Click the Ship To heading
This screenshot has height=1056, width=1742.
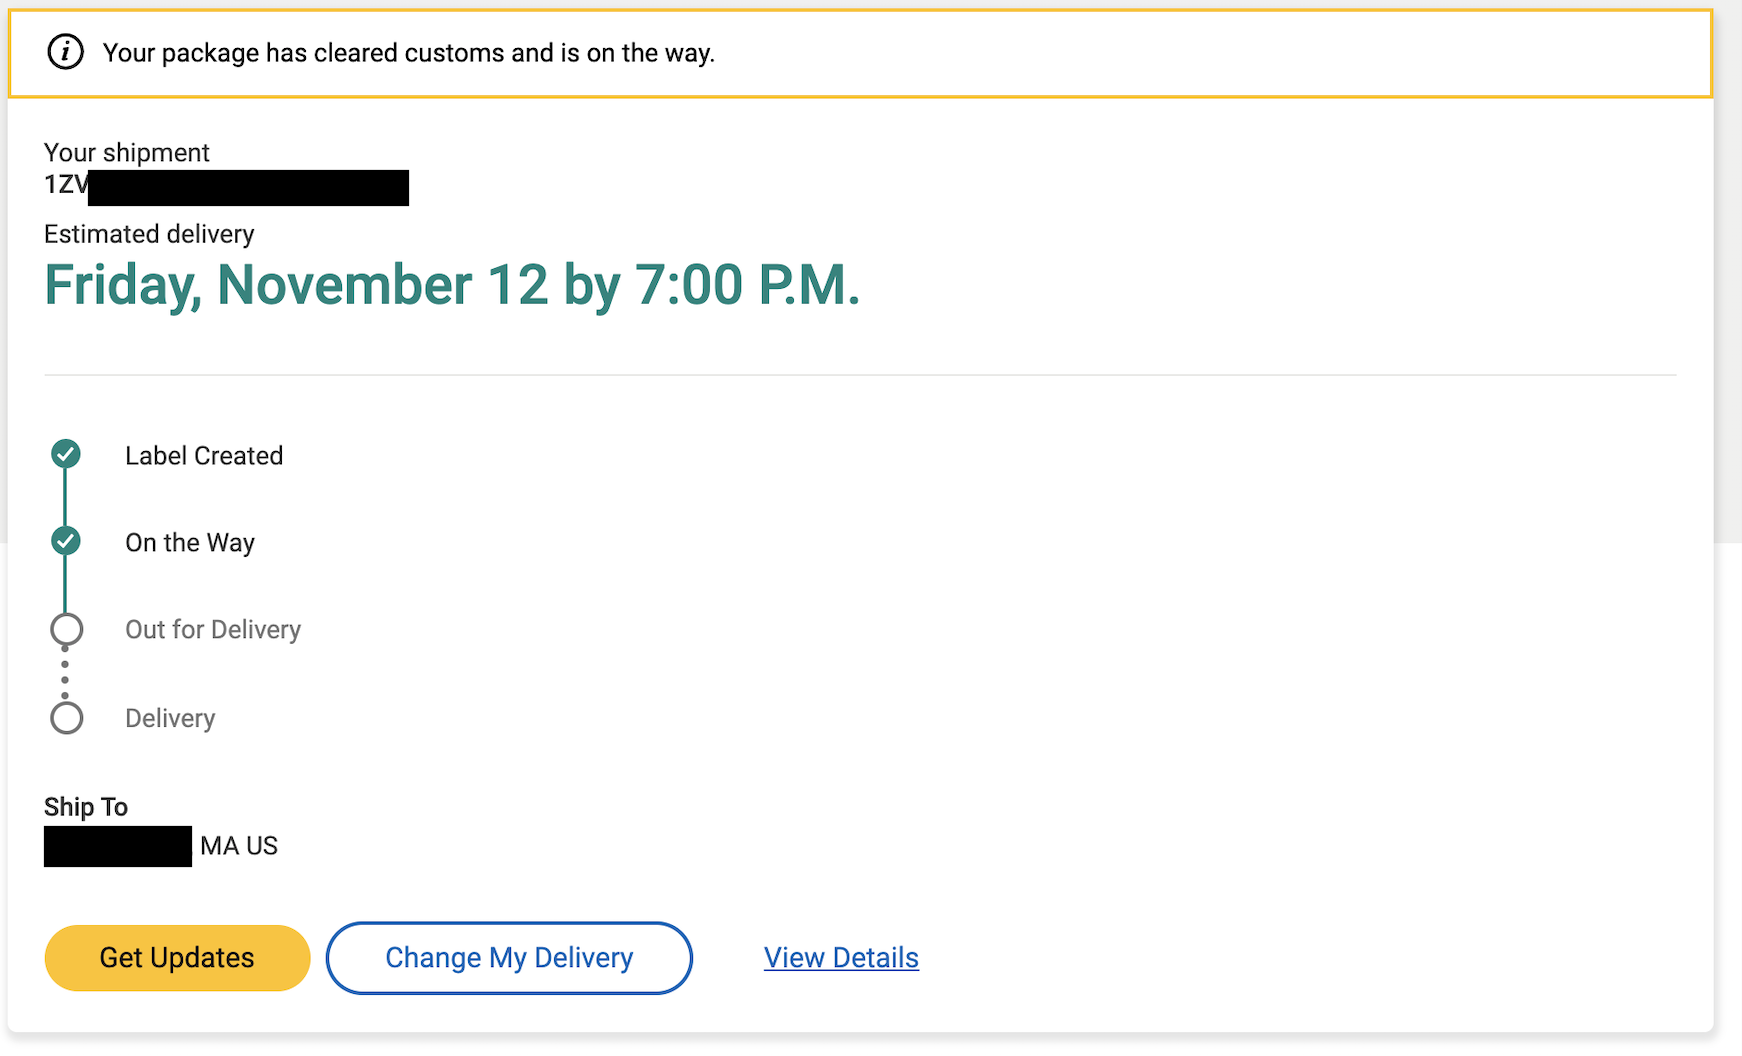coord(86,807)
